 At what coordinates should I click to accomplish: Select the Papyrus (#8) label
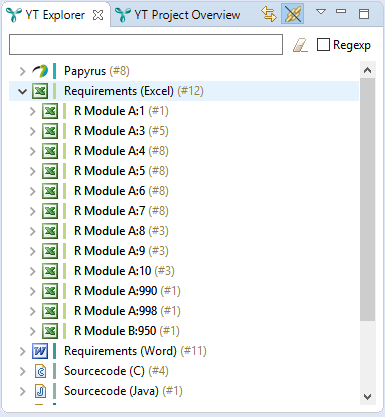(x=97, y=71)
